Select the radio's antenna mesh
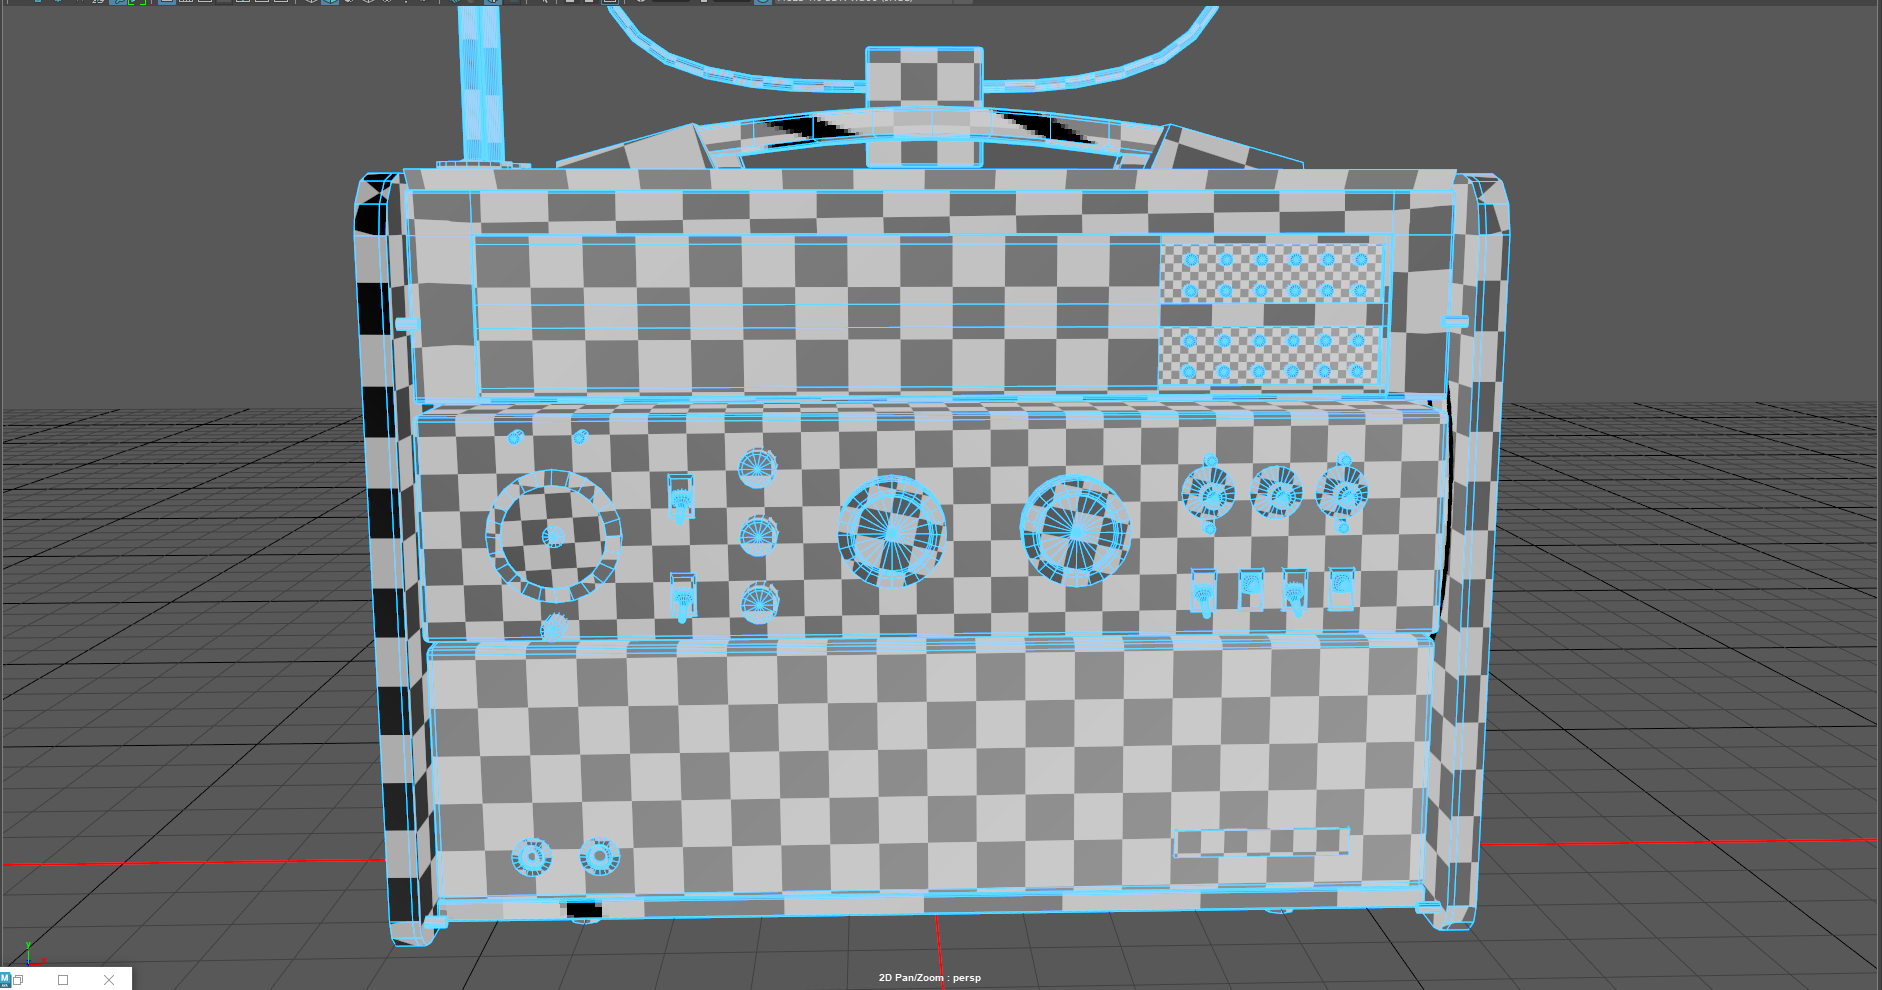The height and width of the screenshot is (990, 1882). 482,85
